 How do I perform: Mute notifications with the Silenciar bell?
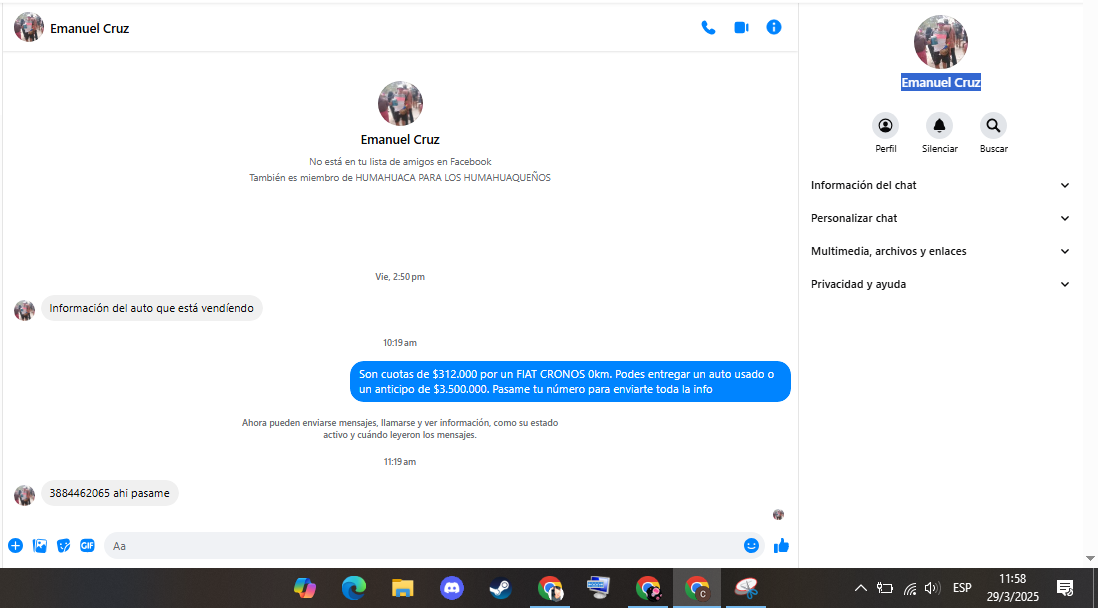(x=939, y=126)
